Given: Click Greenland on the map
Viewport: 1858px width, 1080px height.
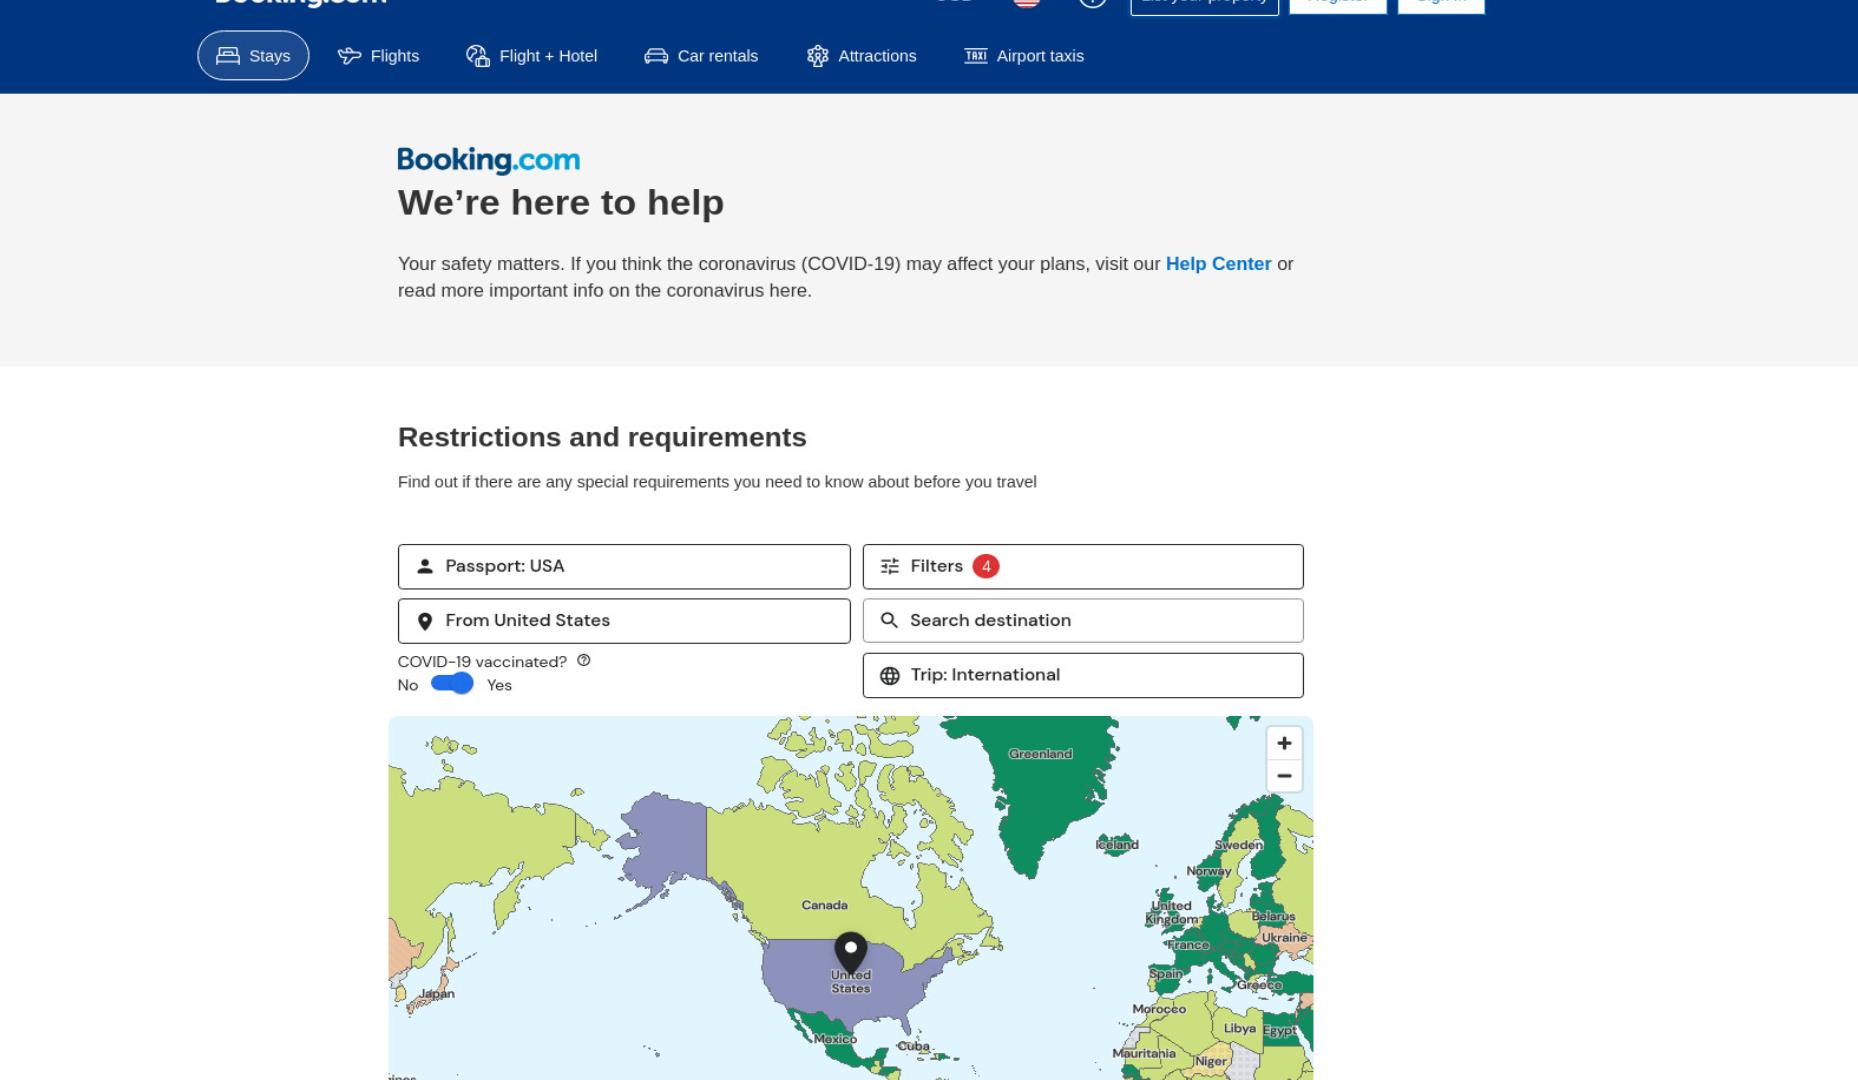Looking at the screenshot, I should (x=1040, y=754).
